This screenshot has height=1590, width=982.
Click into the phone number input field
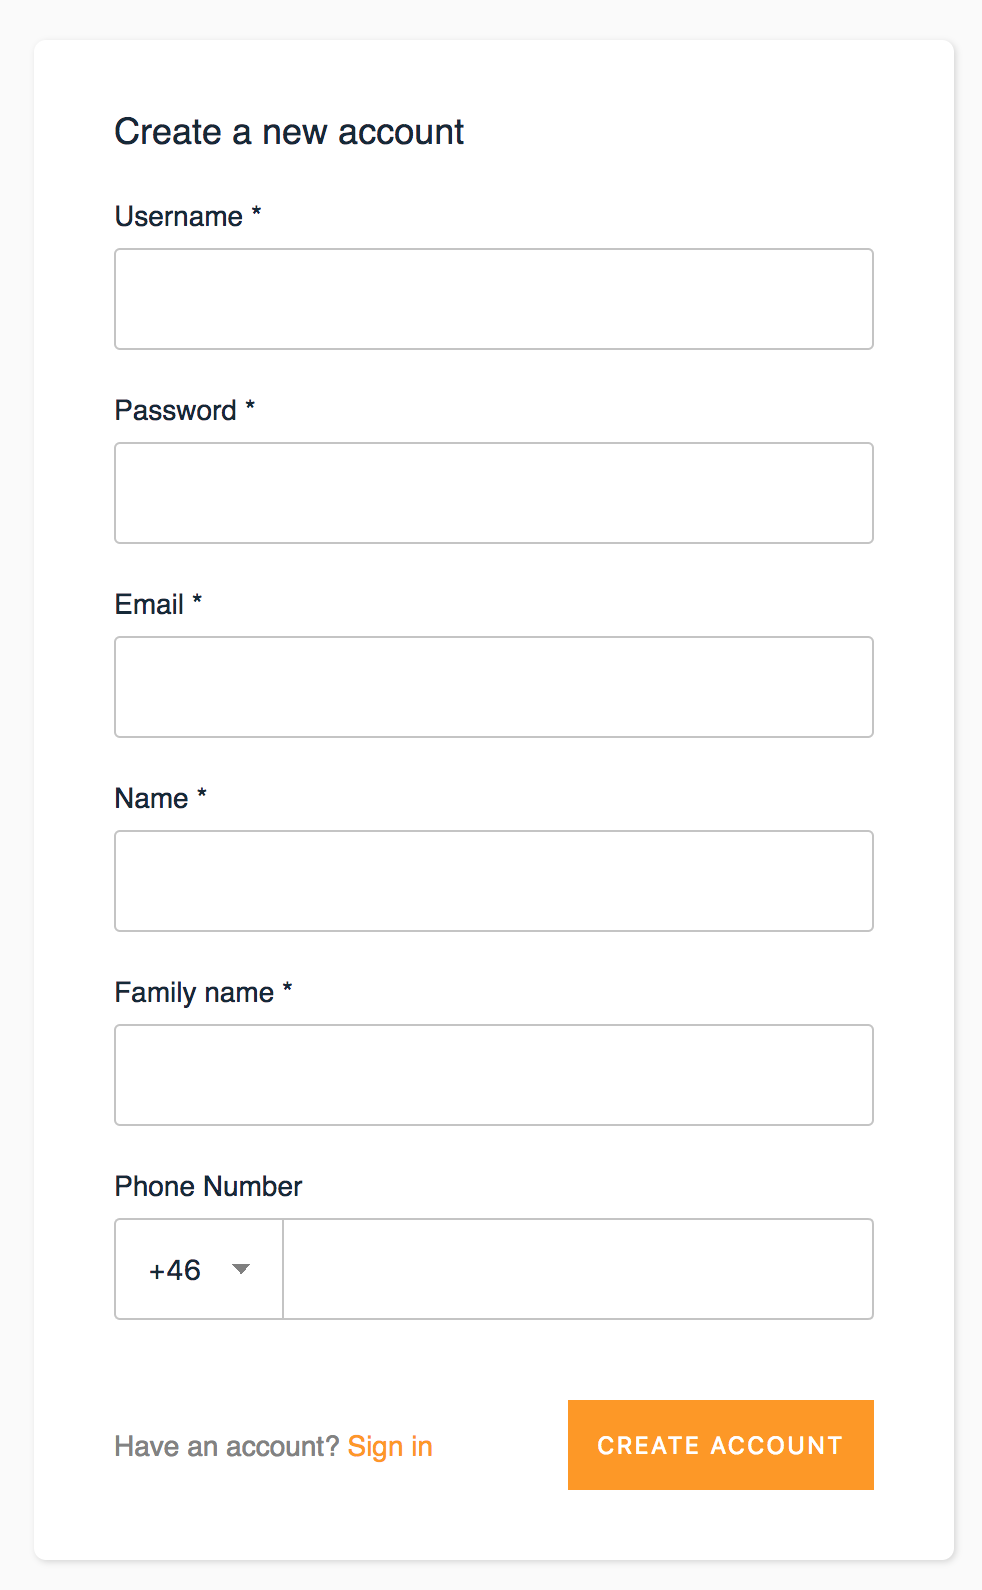point(578,1269)
